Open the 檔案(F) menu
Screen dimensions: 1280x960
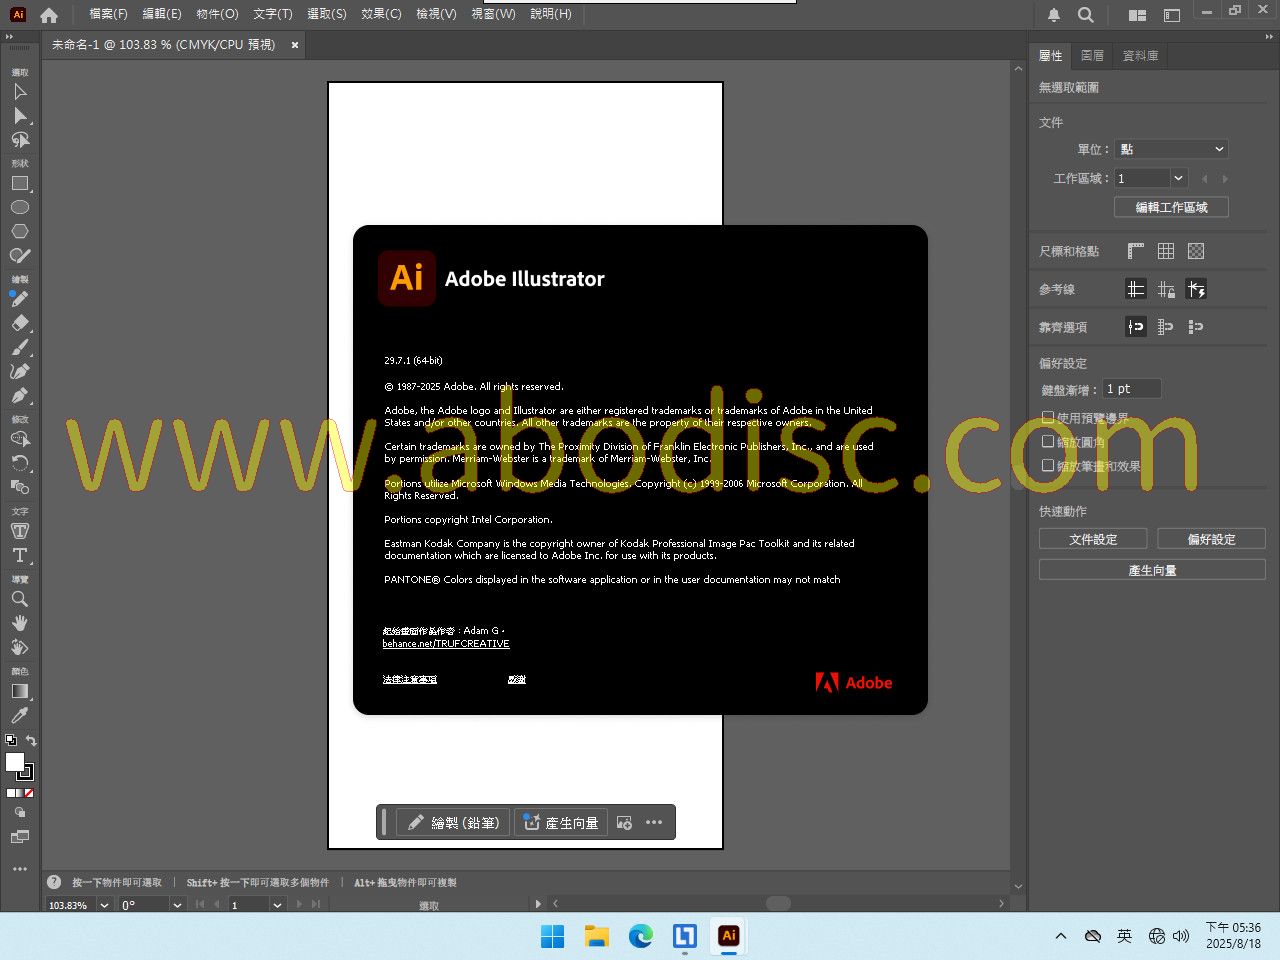pyautogui.click(x=108, y=14)
